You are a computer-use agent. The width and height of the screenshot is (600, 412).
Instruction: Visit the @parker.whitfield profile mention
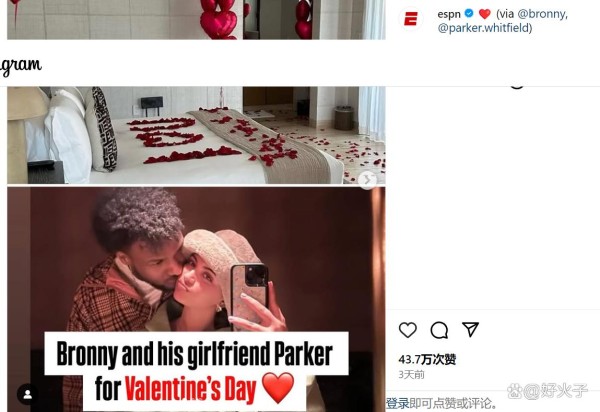click(483, 28)
